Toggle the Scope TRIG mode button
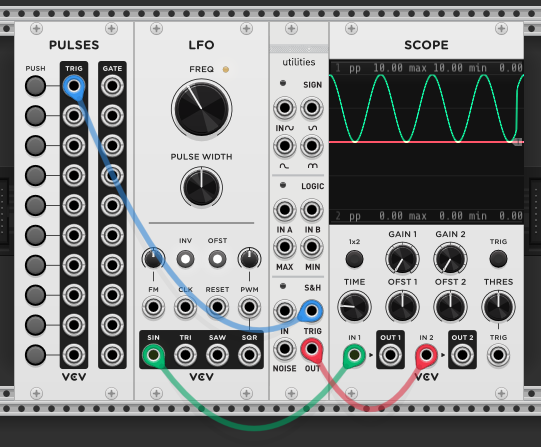 point(498,259)
